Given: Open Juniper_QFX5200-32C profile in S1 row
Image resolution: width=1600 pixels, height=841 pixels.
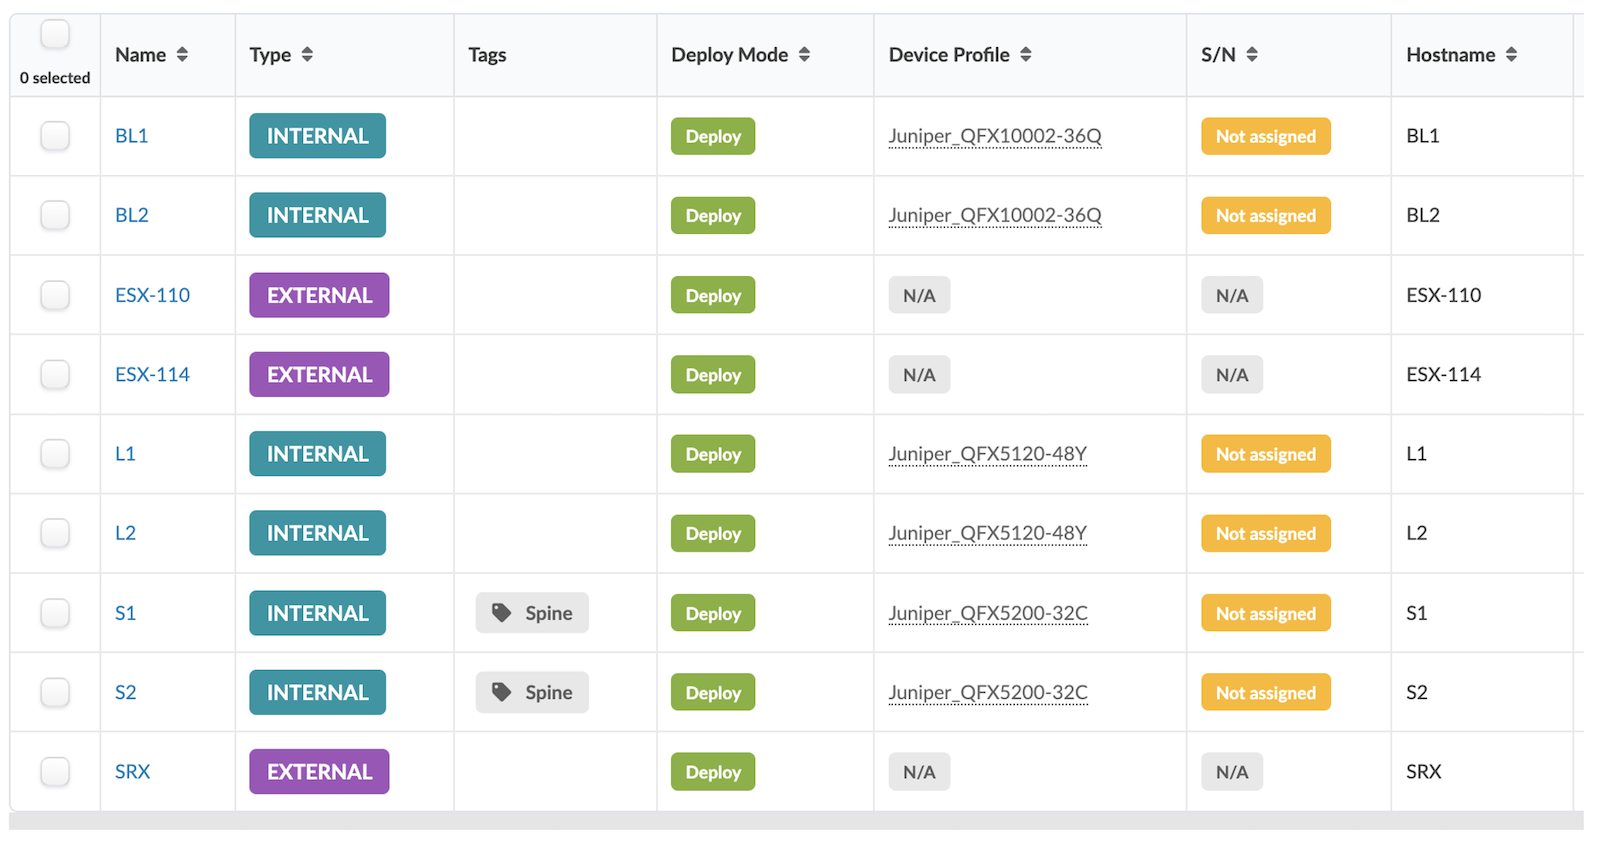Looking at the screenshot, I should coord(988,613).
